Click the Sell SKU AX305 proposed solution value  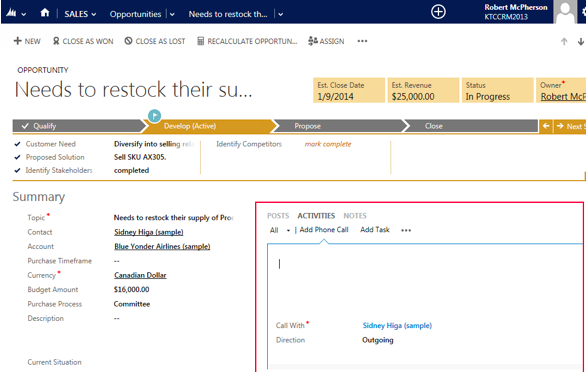tap(140, 157)
